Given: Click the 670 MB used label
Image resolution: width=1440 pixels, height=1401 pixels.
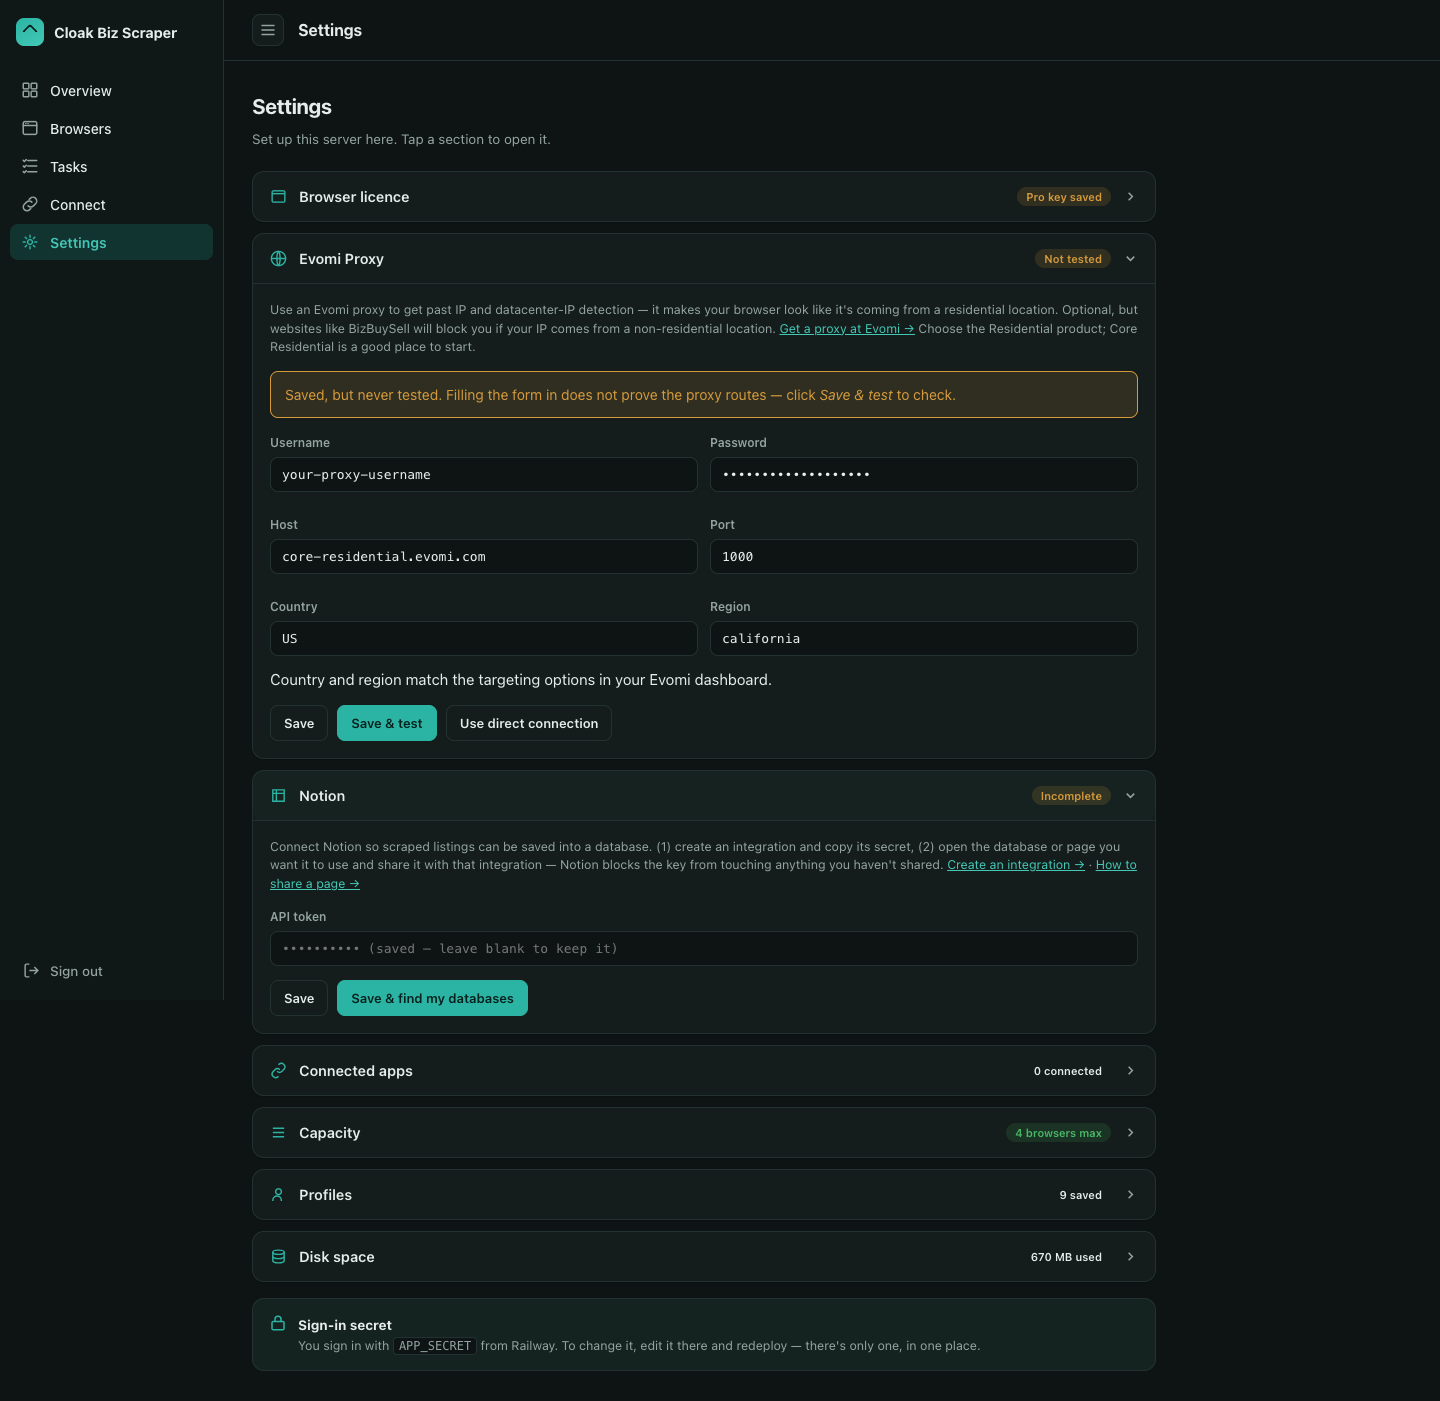Looking at the screenshot, I should [x=1066, y=1257].
